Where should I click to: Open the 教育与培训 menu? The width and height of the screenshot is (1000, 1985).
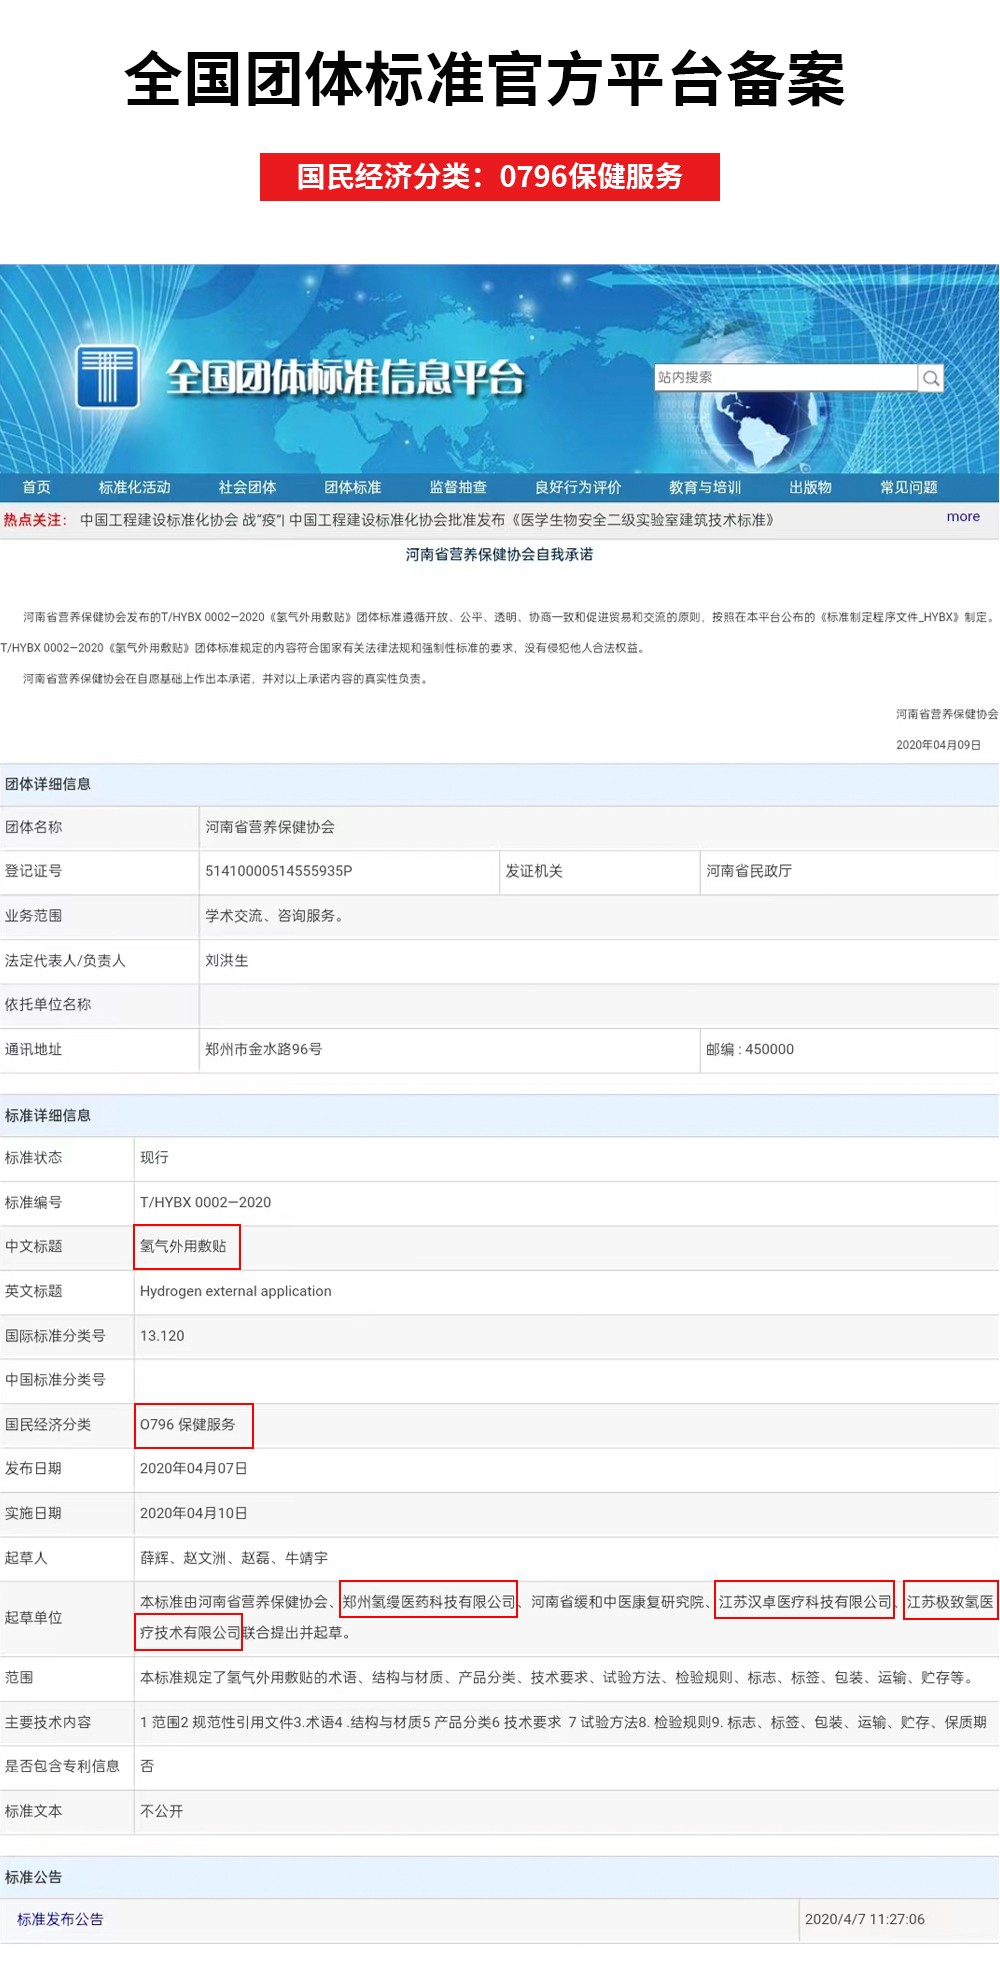[704, 488]
